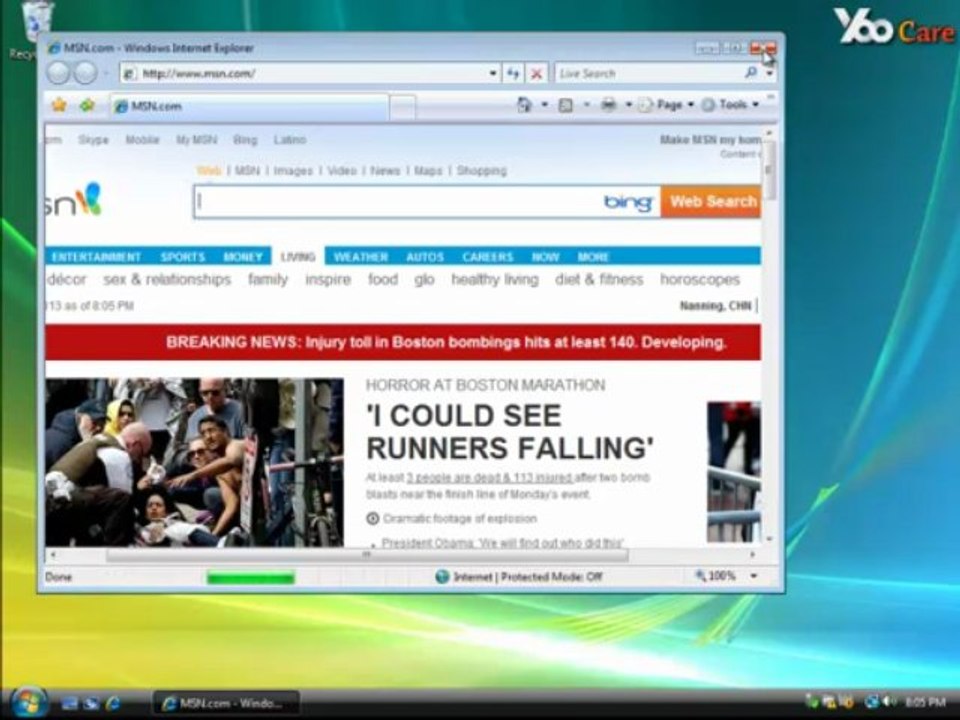Click the Print toolbar icon
960x720 pixels.
point(608,105)
